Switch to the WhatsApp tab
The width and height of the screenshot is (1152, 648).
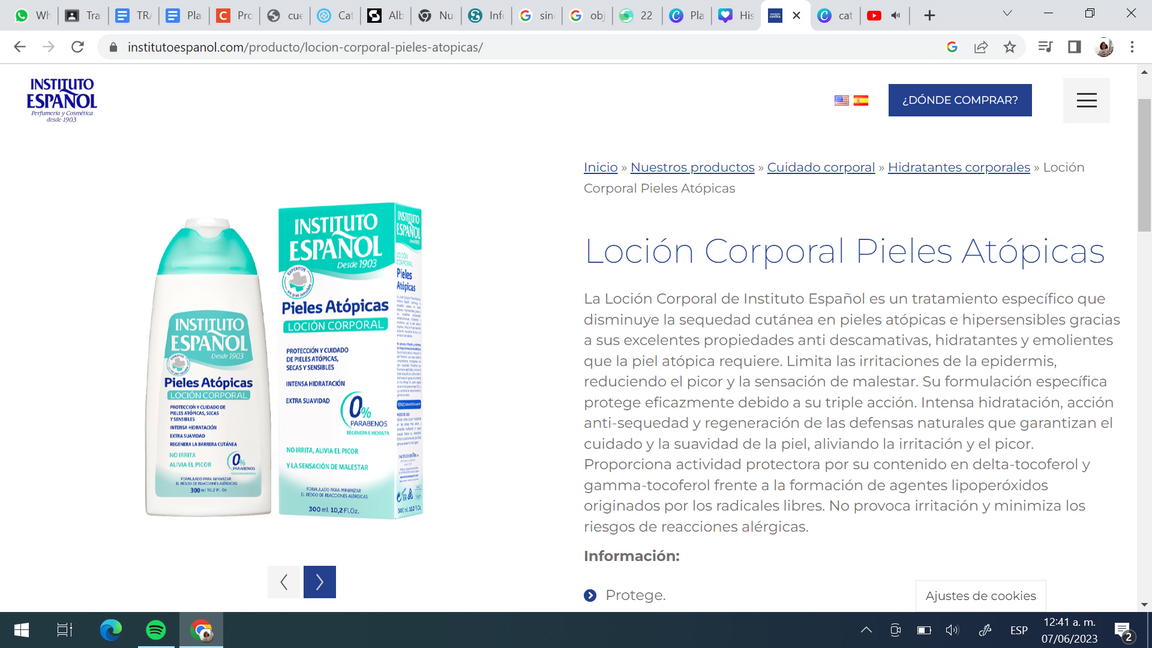point(32,15)
